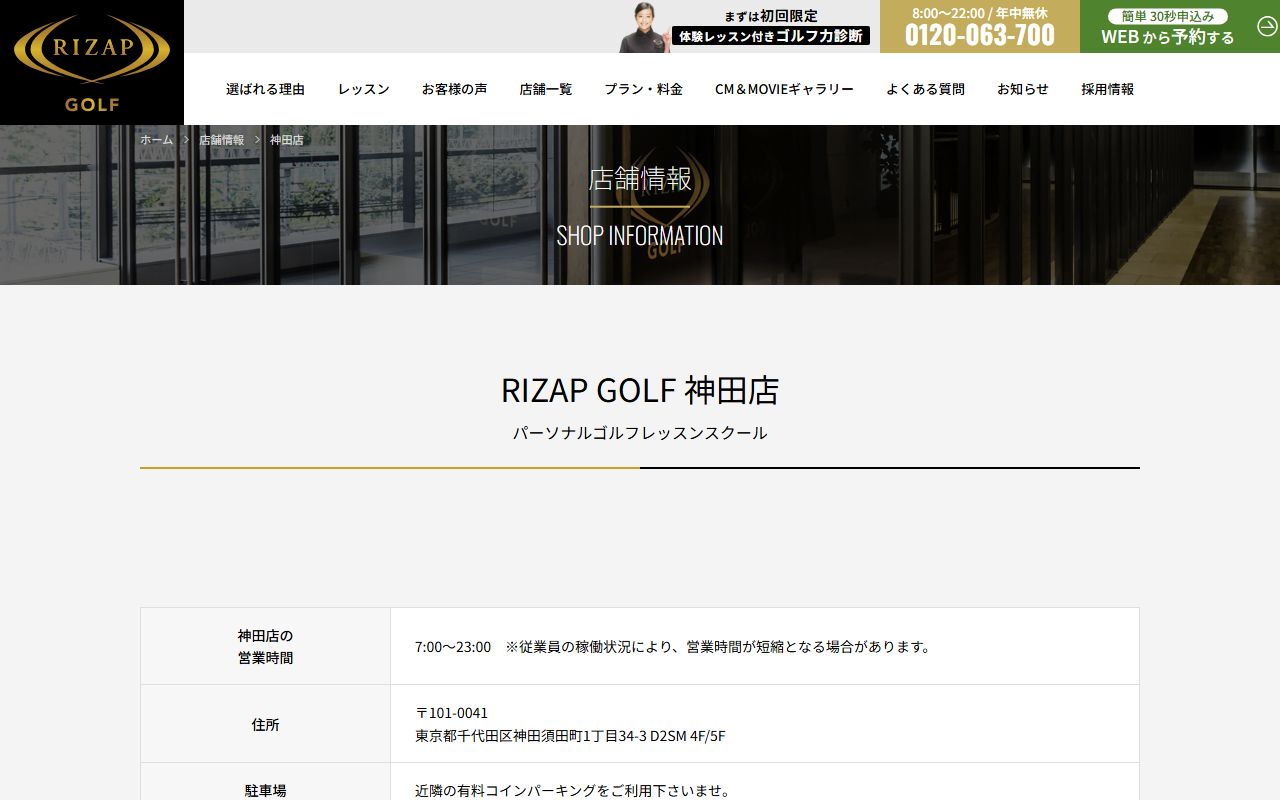Click the 近隣の有料コインパーキング text

pyautogui.click(x=574, y=791)
